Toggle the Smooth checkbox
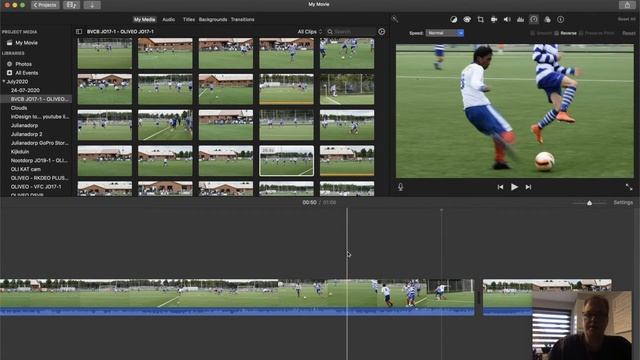This screenshot has height=360, width=640. [532, 33]
